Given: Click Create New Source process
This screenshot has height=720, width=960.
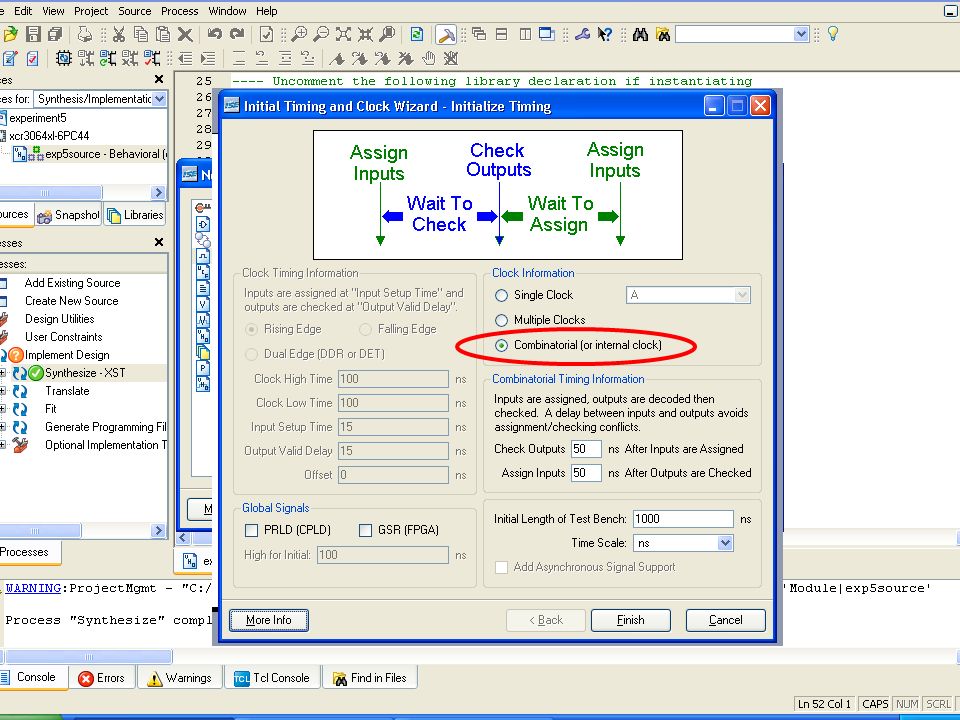Looking at the screenshot, I should pos(72,301).
